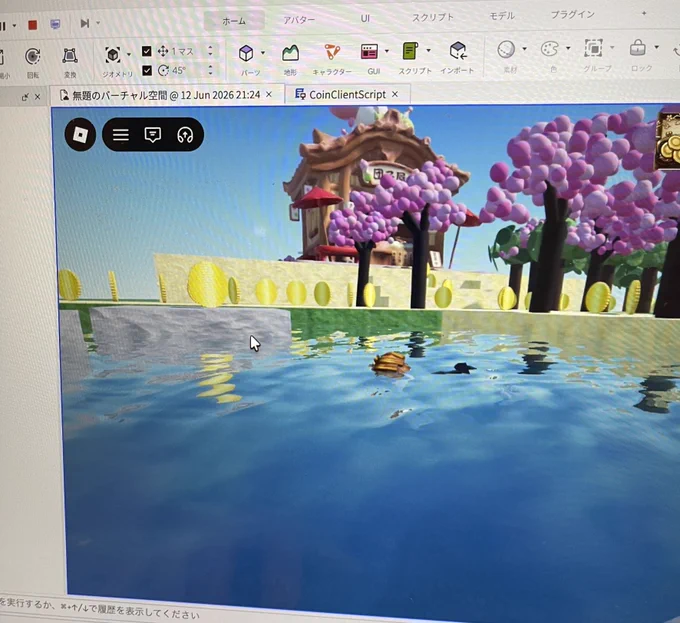
Task: Adjust the stepper arrows for 45°
Action: click(x=210, y=69)
